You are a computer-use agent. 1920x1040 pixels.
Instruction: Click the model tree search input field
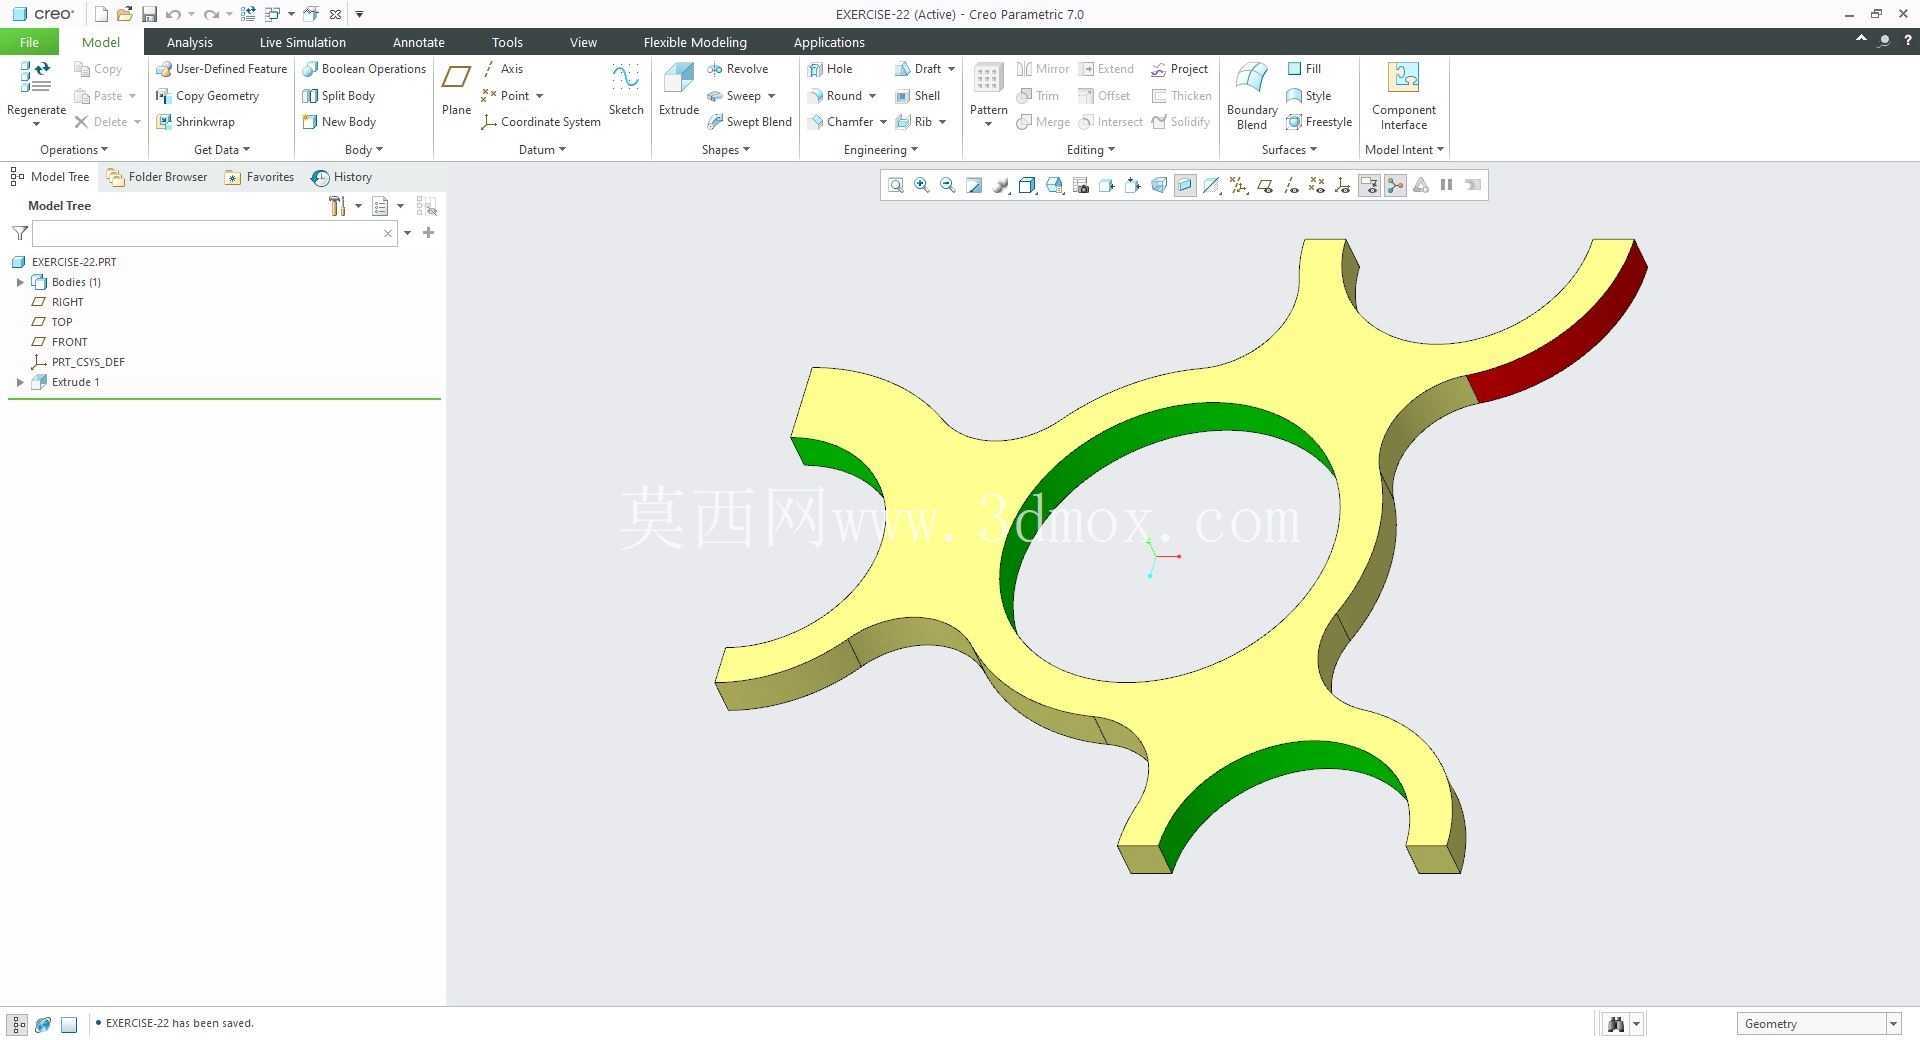pos(214,233)
